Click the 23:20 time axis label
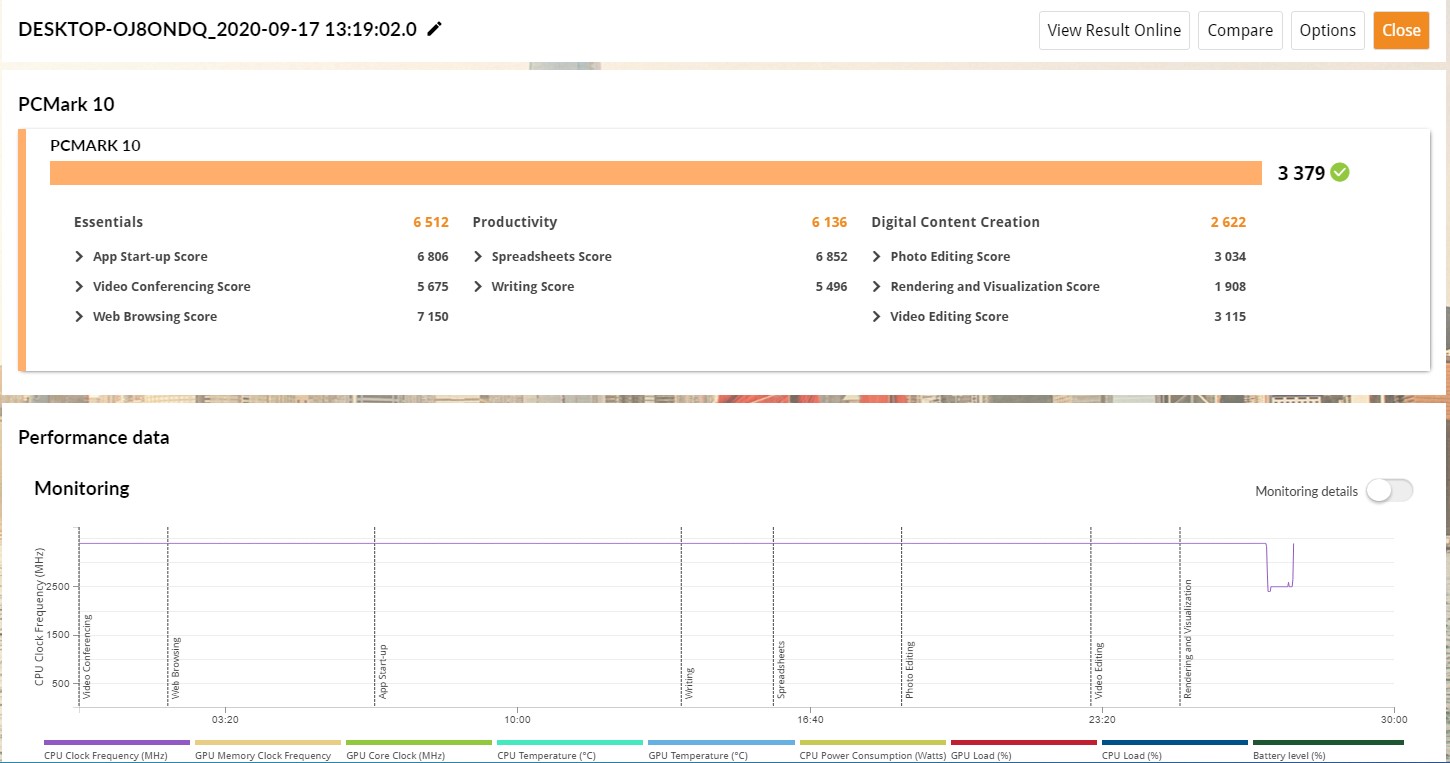 coord(1102,719)
